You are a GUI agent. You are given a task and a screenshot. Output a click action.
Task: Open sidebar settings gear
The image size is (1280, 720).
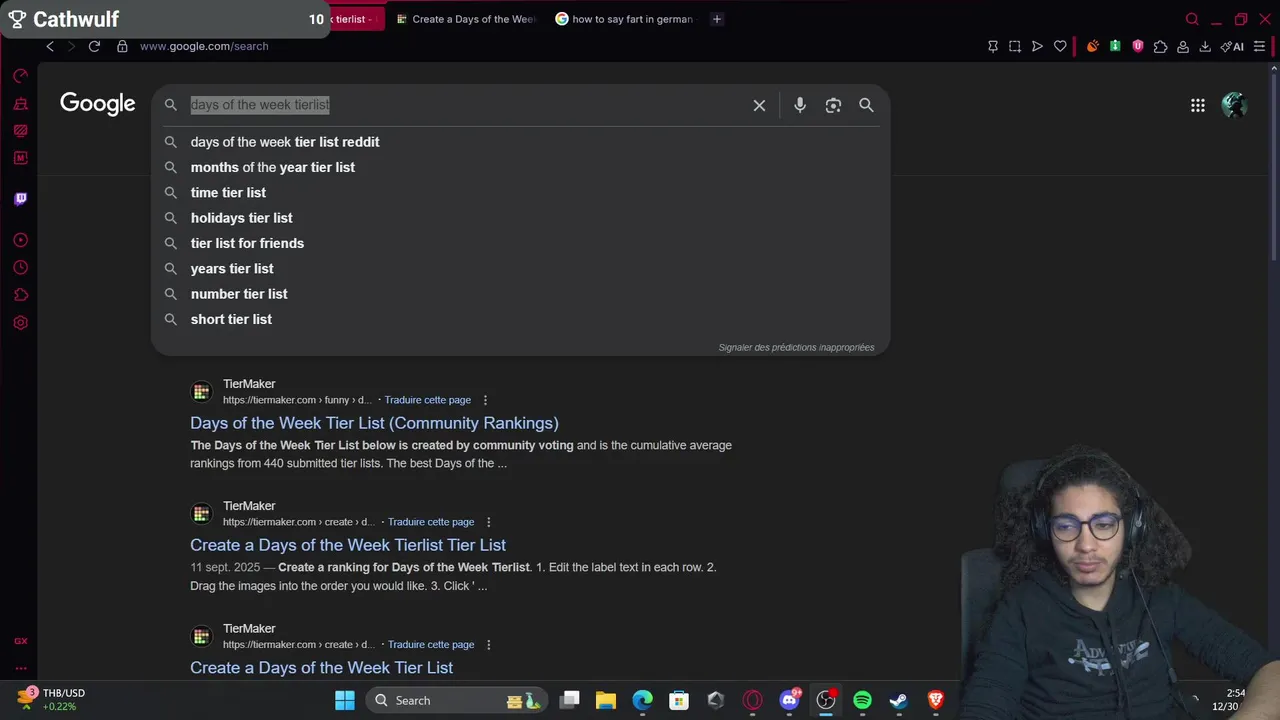(x=20, y=323)
